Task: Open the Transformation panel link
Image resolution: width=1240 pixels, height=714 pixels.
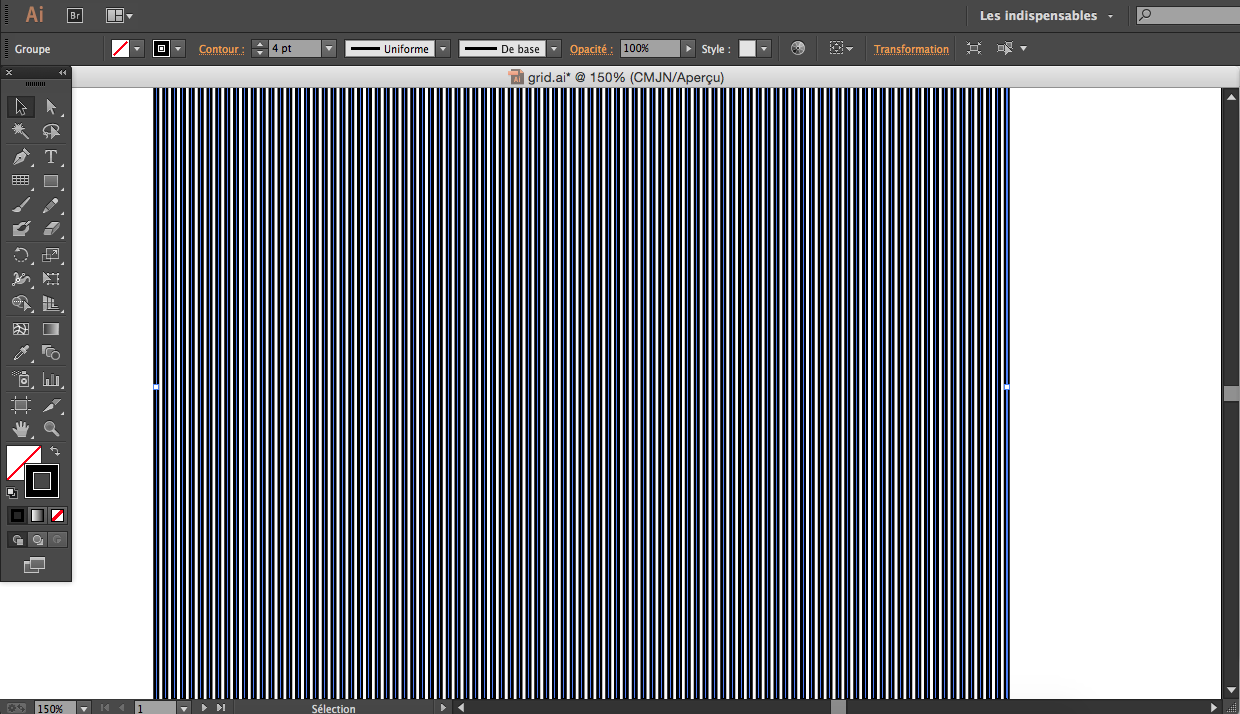Action: pyautogui.click(x=911, y=49)
